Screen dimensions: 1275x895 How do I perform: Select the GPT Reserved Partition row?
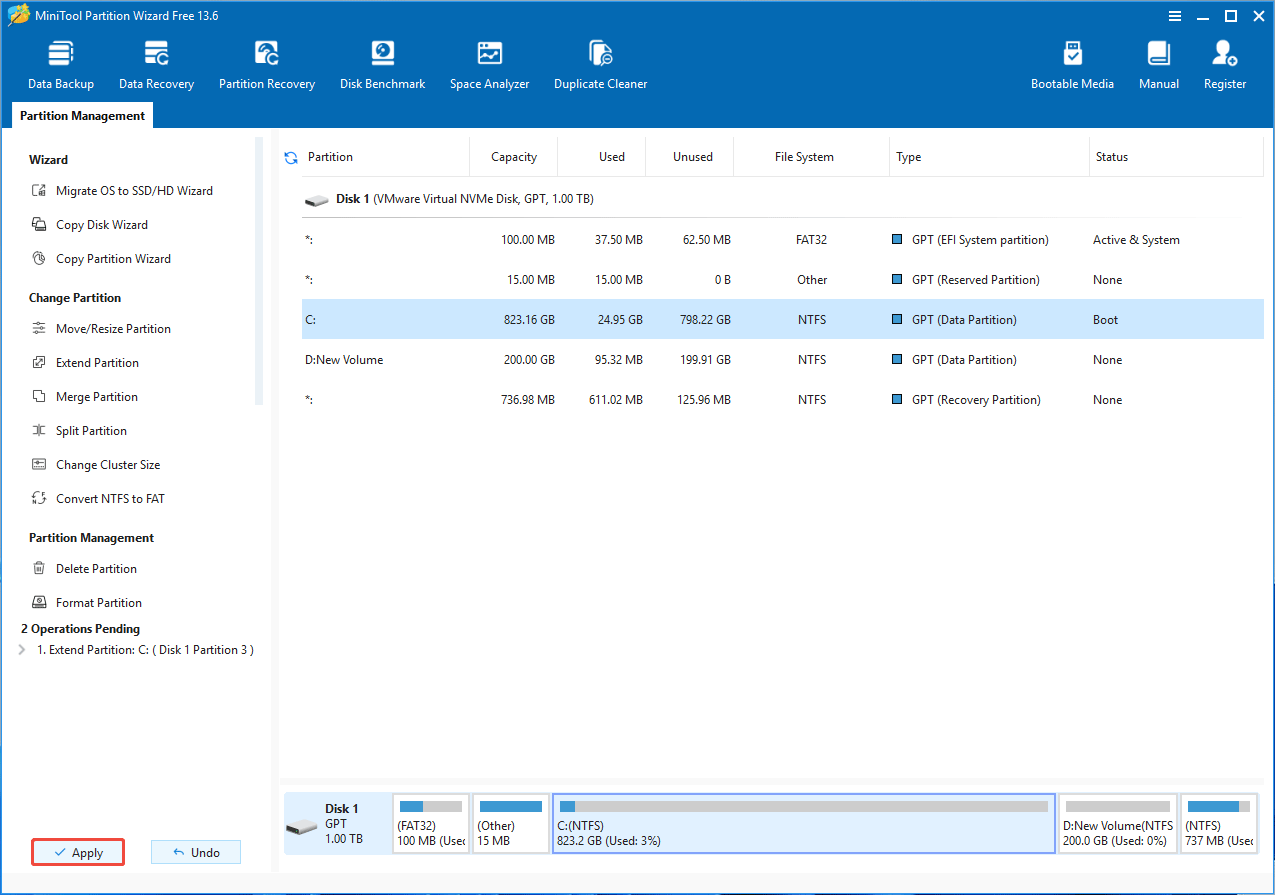click(783, 280)
